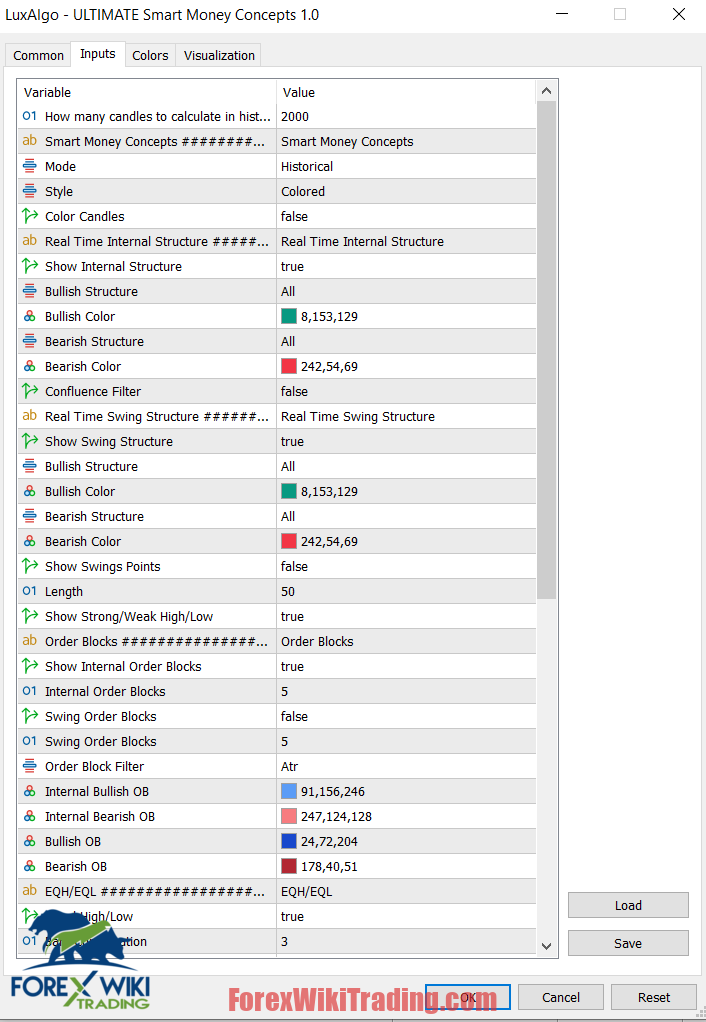The image size is (706, 1022).
Task: Select the Inputs tab
Action: (x=98, y=54)
